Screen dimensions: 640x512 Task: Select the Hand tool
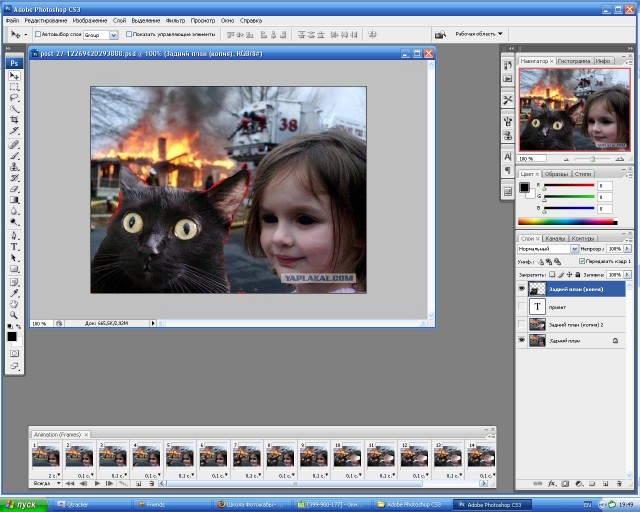click(14, 304)
